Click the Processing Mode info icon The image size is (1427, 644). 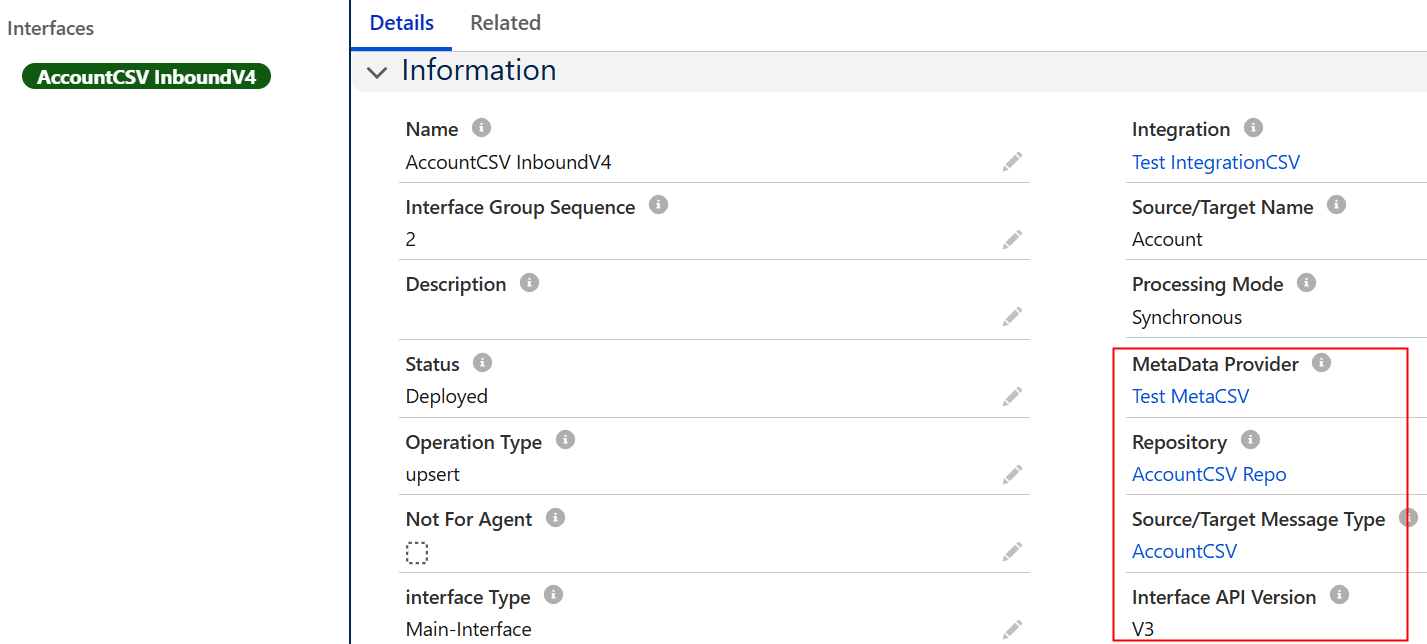pyautogui.click(x=1306, y=283)
